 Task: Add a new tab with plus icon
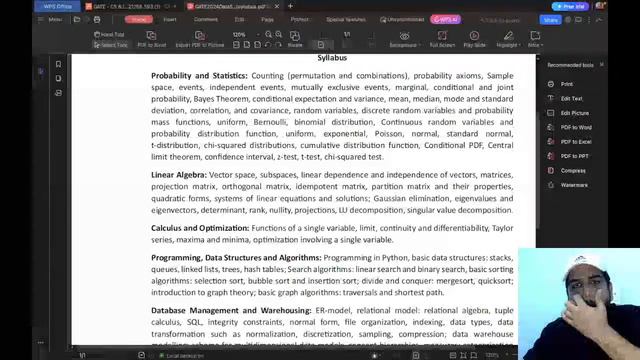[x=290, y=6]
